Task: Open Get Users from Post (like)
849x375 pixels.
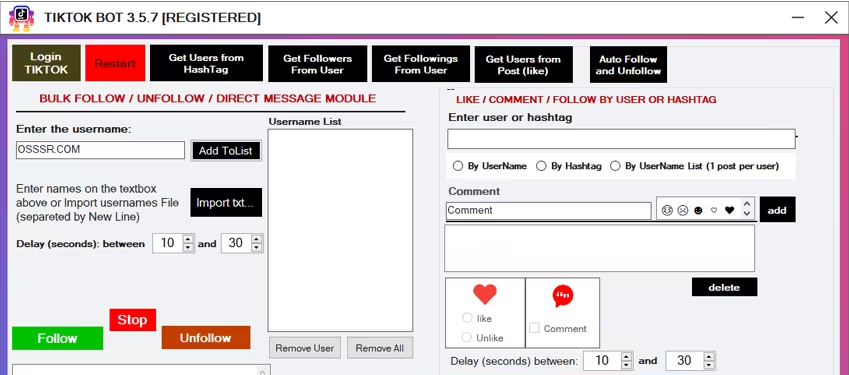Action: (x=523, y=64)
